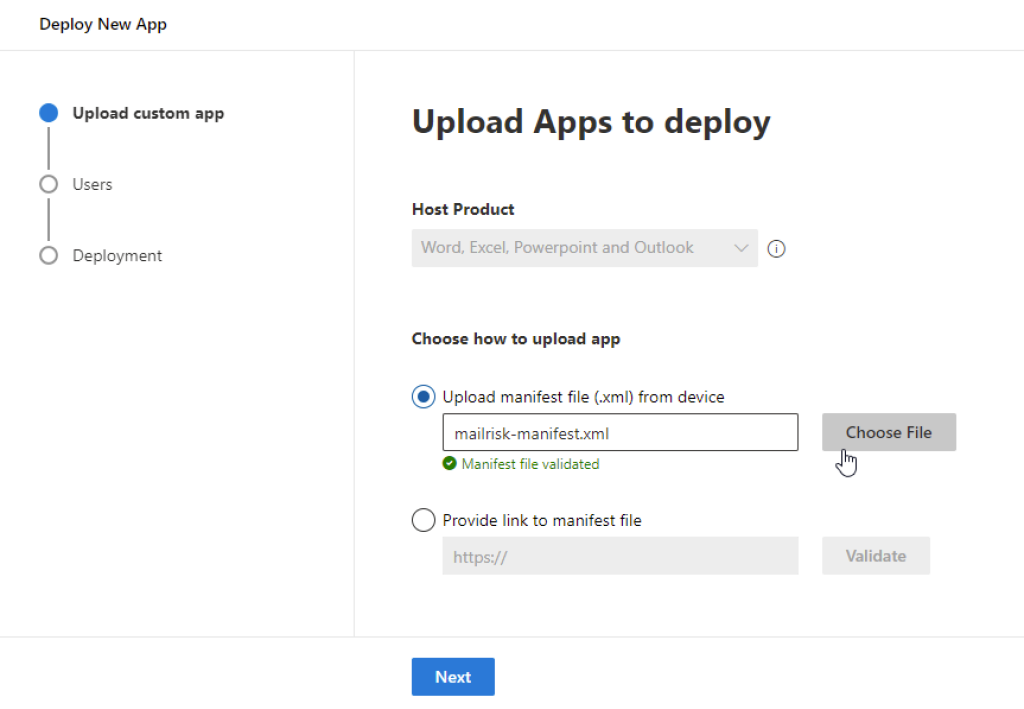Click the Users step circle indicator
This screenshot has height=709, width=1024.
(48, 184)
